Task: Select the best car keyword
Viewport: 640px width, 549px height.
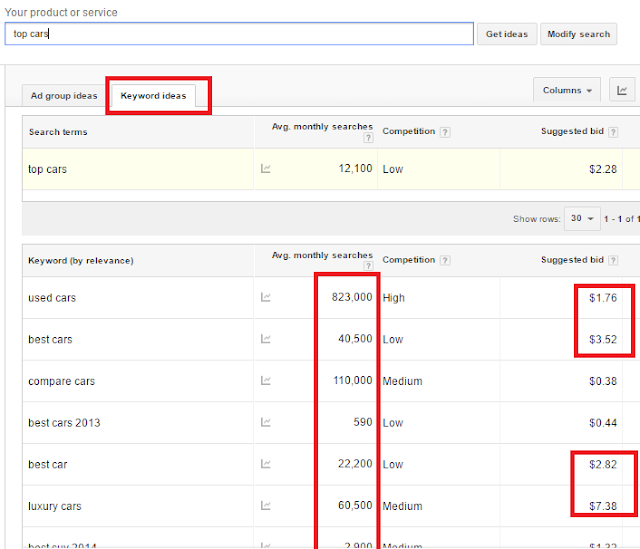Action: (x=47, y=465)
